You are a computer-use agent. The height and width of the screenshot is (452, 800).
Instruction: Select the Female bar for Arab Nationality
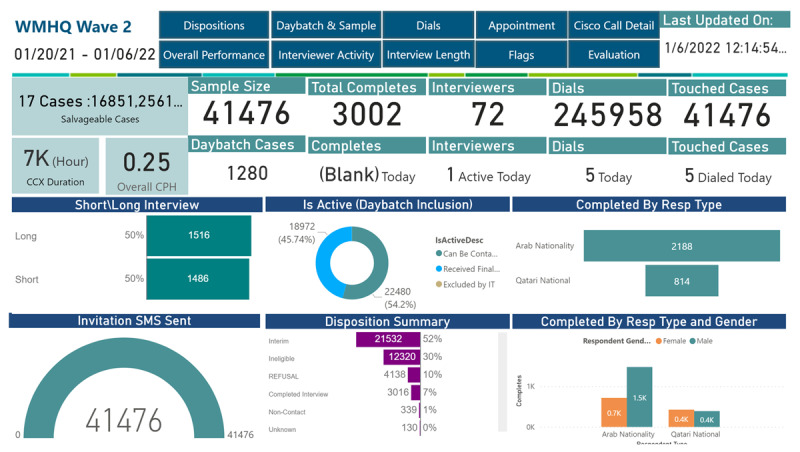[613, 412]
